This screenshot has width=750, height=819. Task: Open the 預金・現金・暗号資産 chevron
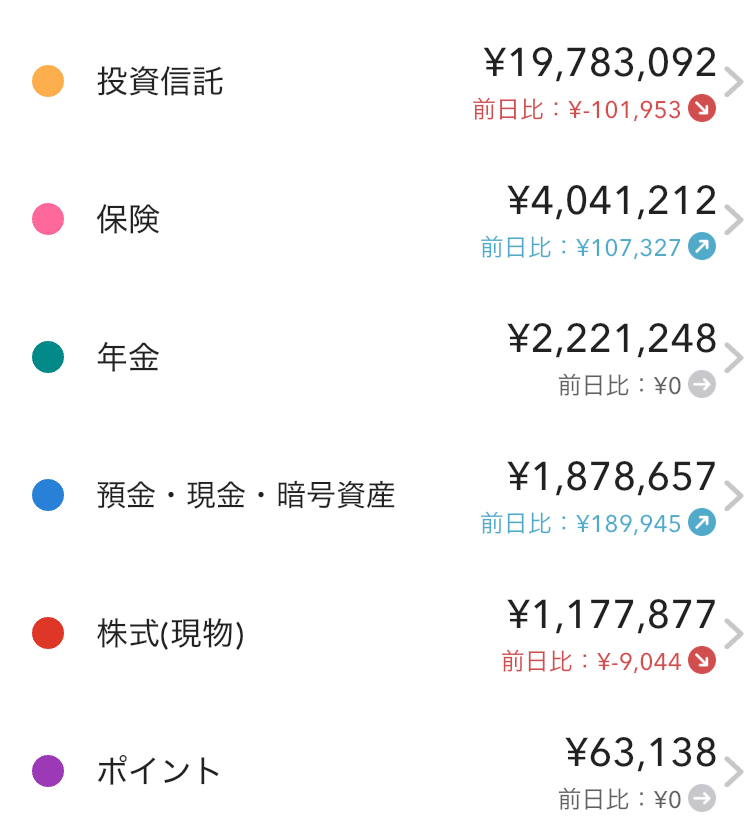[734, 497]
